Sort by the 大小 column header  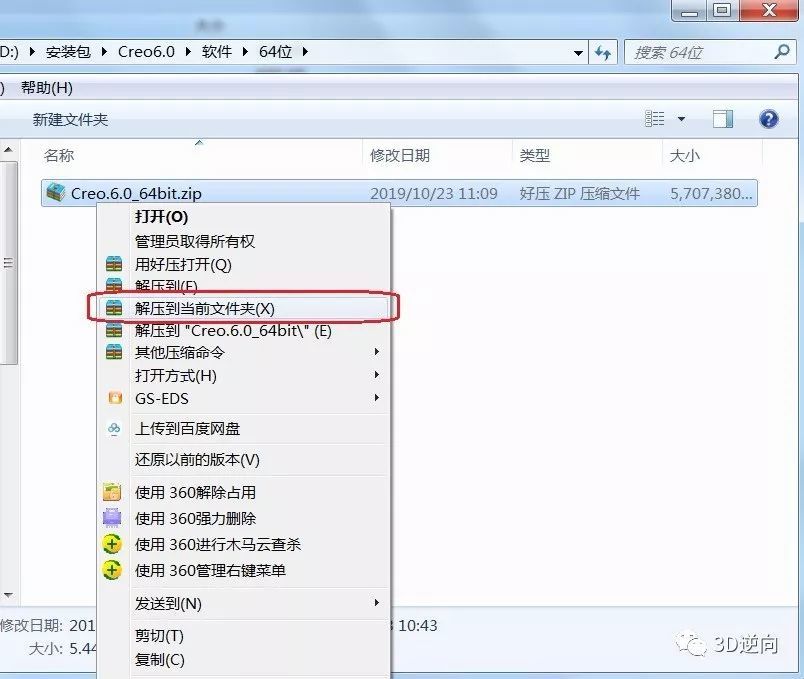click(685, 155)
